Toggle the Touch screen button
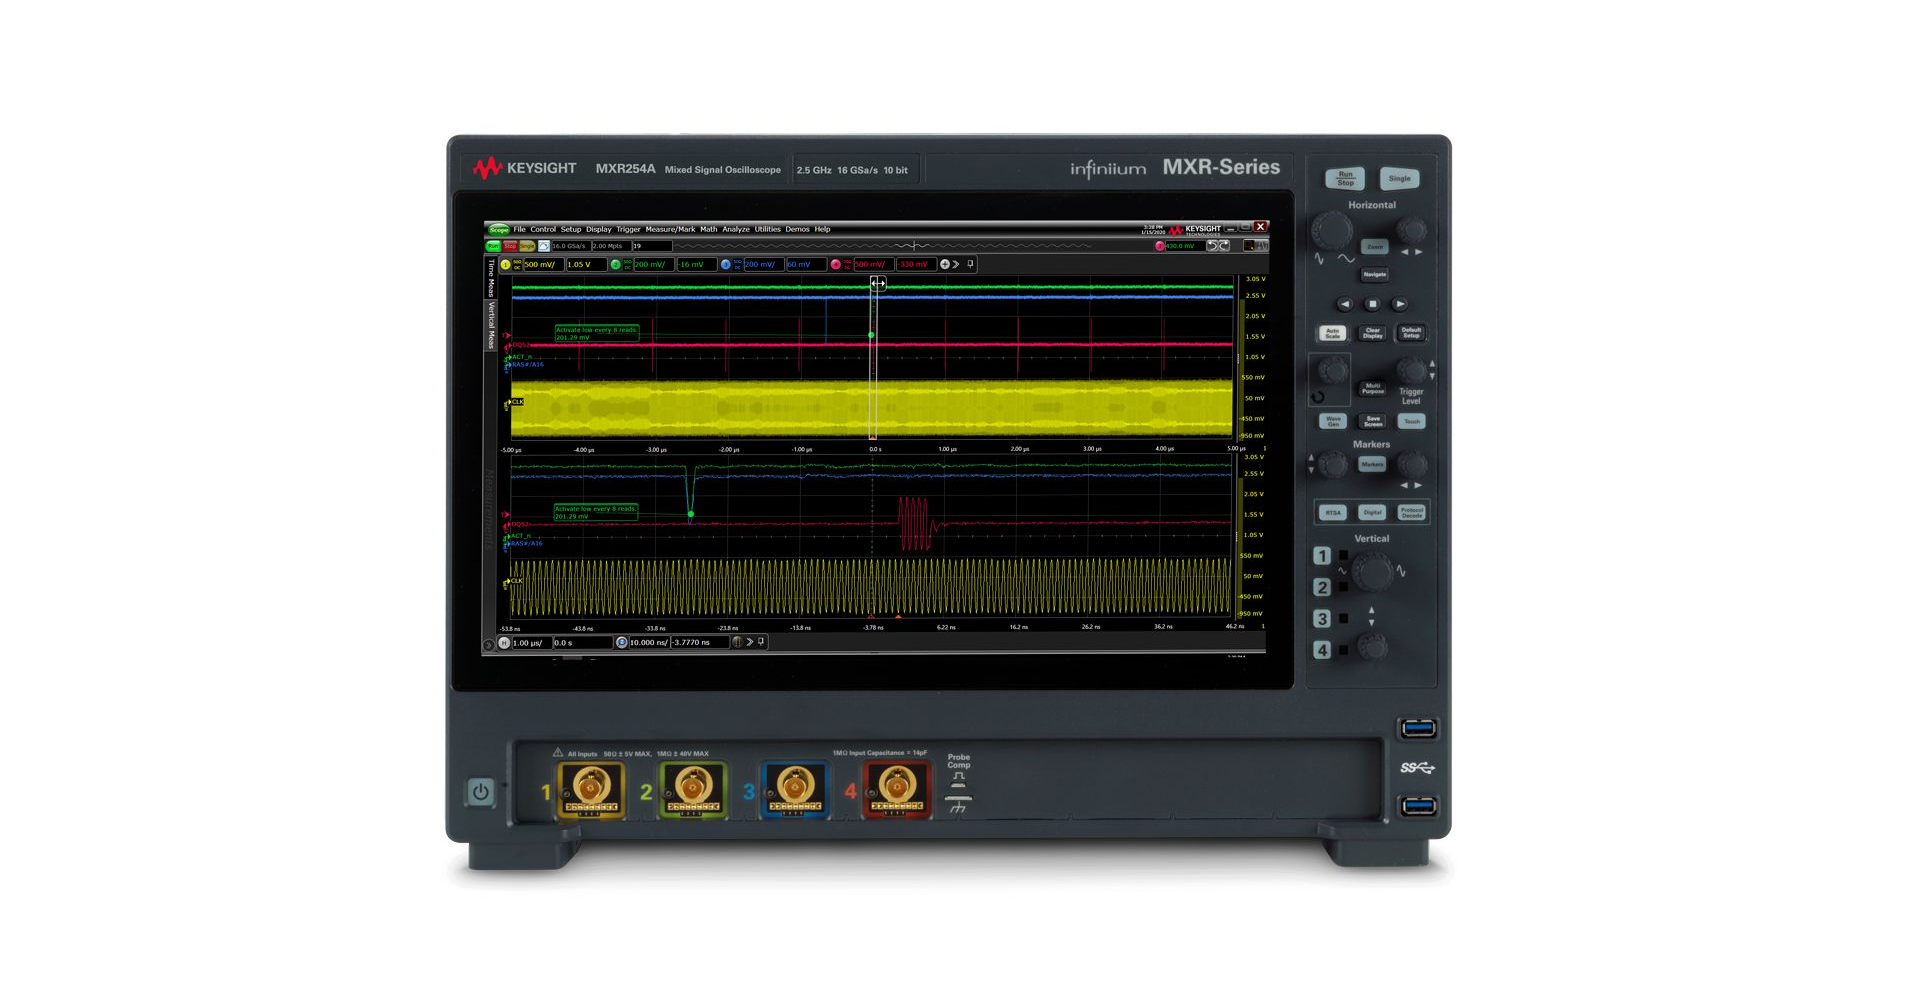Viewport: 1920px width, 984px height. pos(1413,421)
